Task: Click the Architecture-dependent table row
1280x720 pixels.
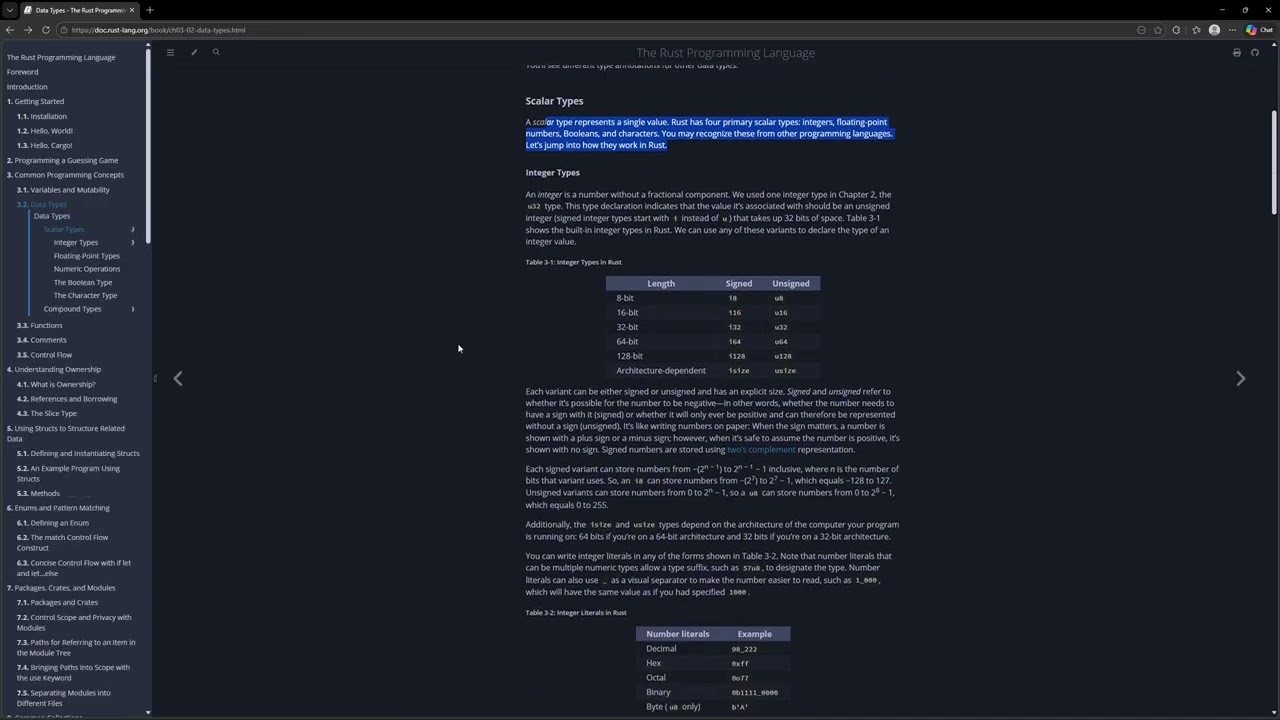Action: pyautogui.click(x=713, y=370)
